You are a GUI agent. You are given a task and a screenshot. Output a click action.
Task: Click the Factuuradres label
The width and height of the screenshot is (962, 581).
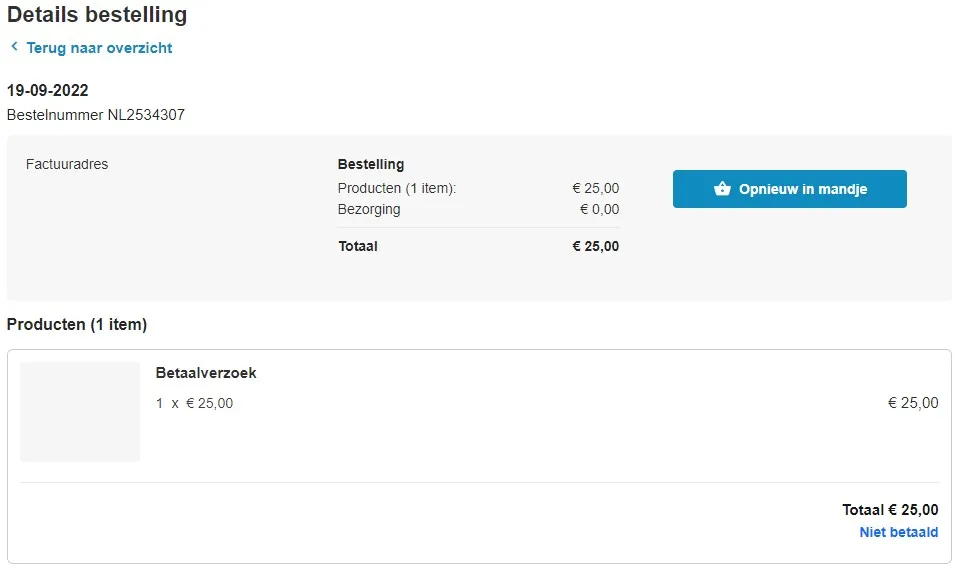pos(67,164)
